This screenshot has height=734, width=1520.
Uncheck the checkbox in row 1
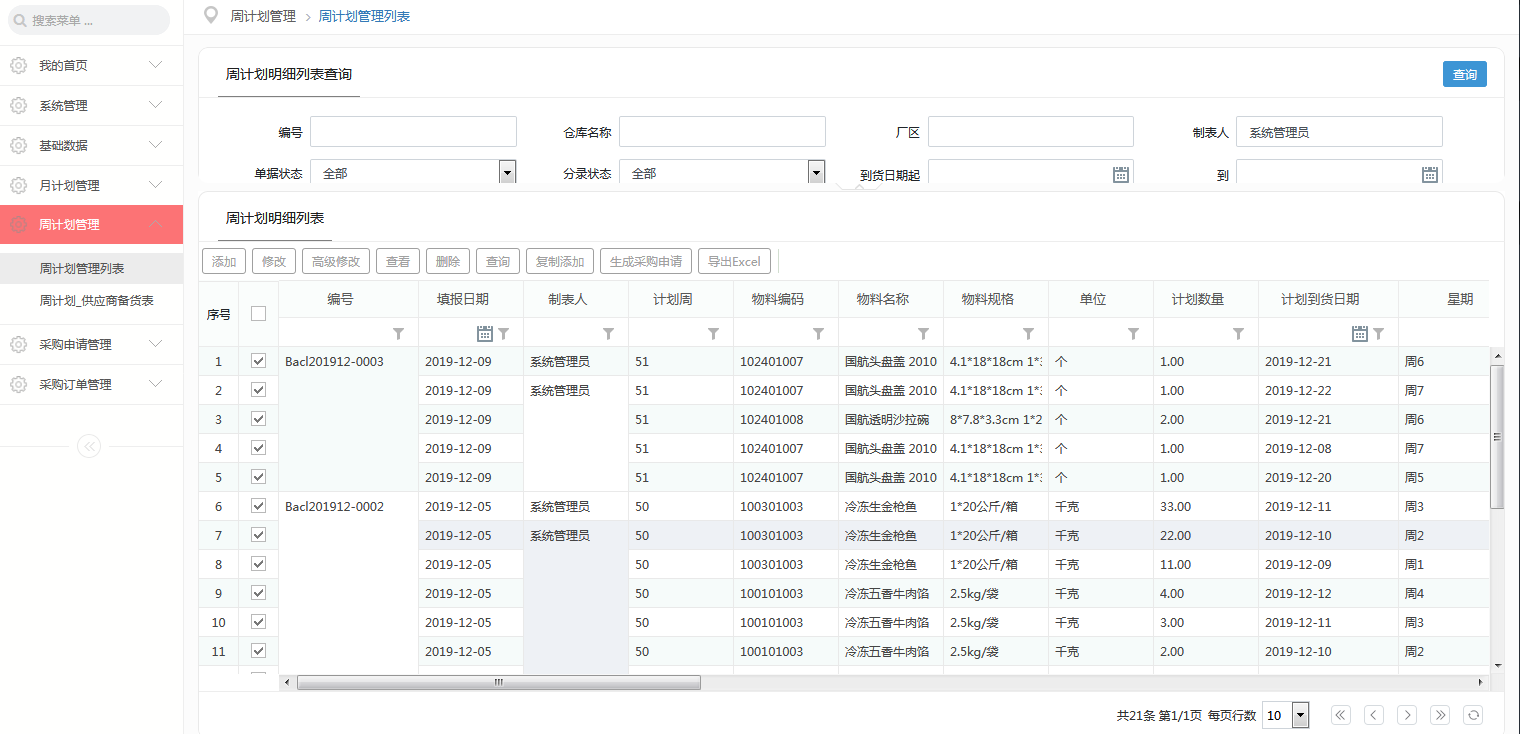[x=258, y=361]
